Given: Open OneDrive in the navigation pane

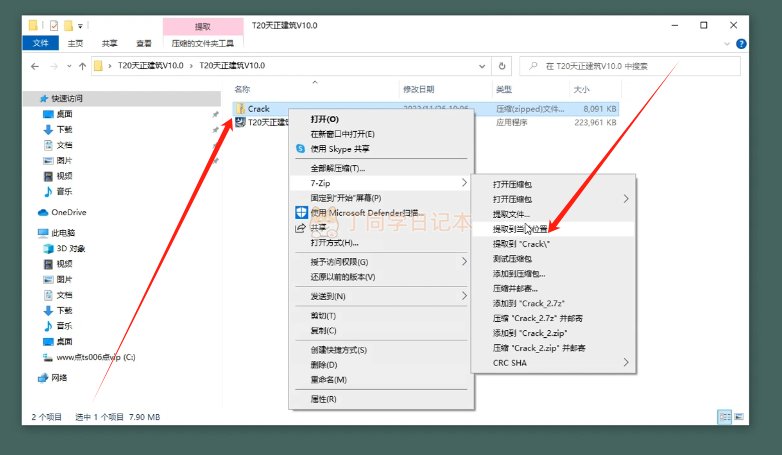Looking at the screenshot, I should click(68, 212).
